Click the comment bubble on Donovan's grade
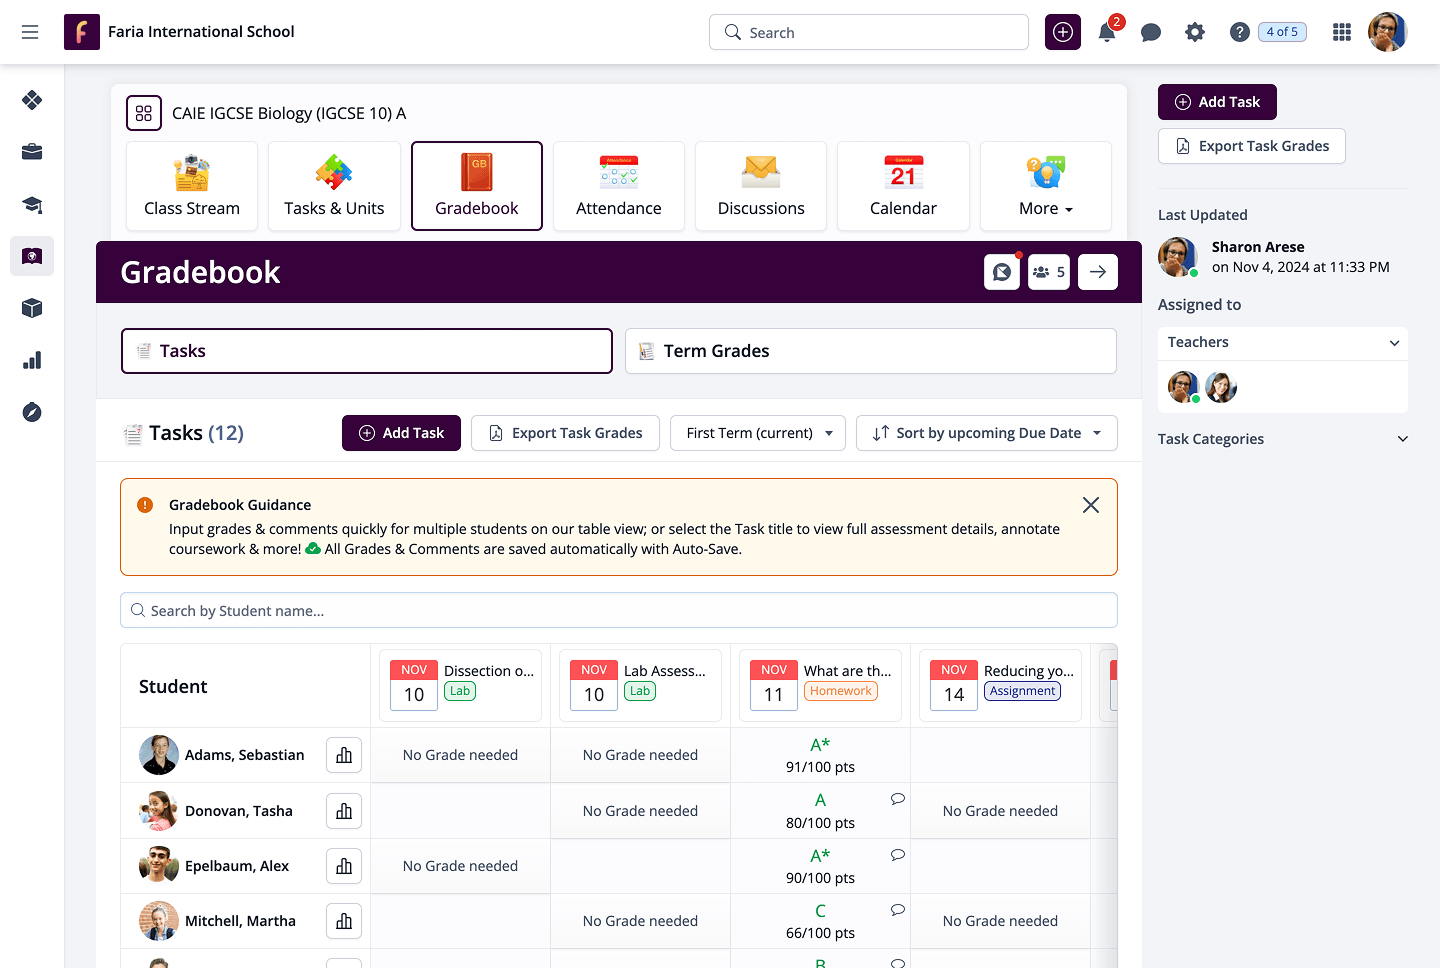Viewport: 1440px width, 968px height. point(898,799)
